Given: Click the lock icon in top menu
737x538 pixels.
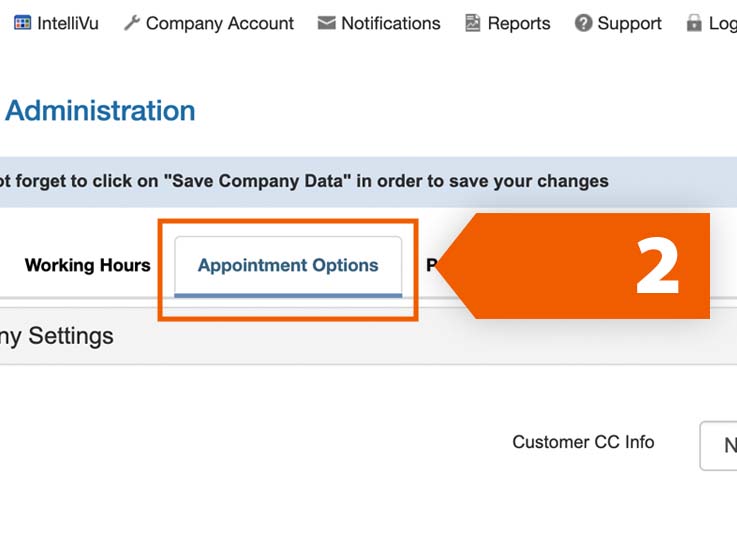Looking at the screenshot, I should pyautogui.click(x=694, y=23).
